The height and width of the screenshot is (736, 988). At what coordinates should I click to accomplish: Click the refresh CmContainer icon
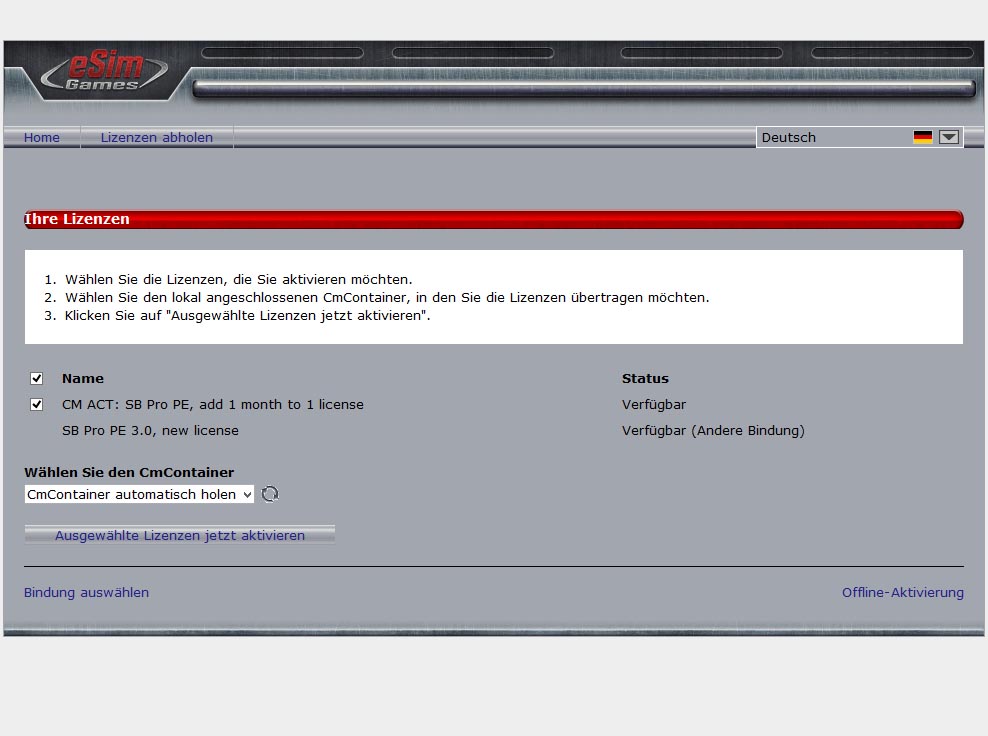click(270, 494)
